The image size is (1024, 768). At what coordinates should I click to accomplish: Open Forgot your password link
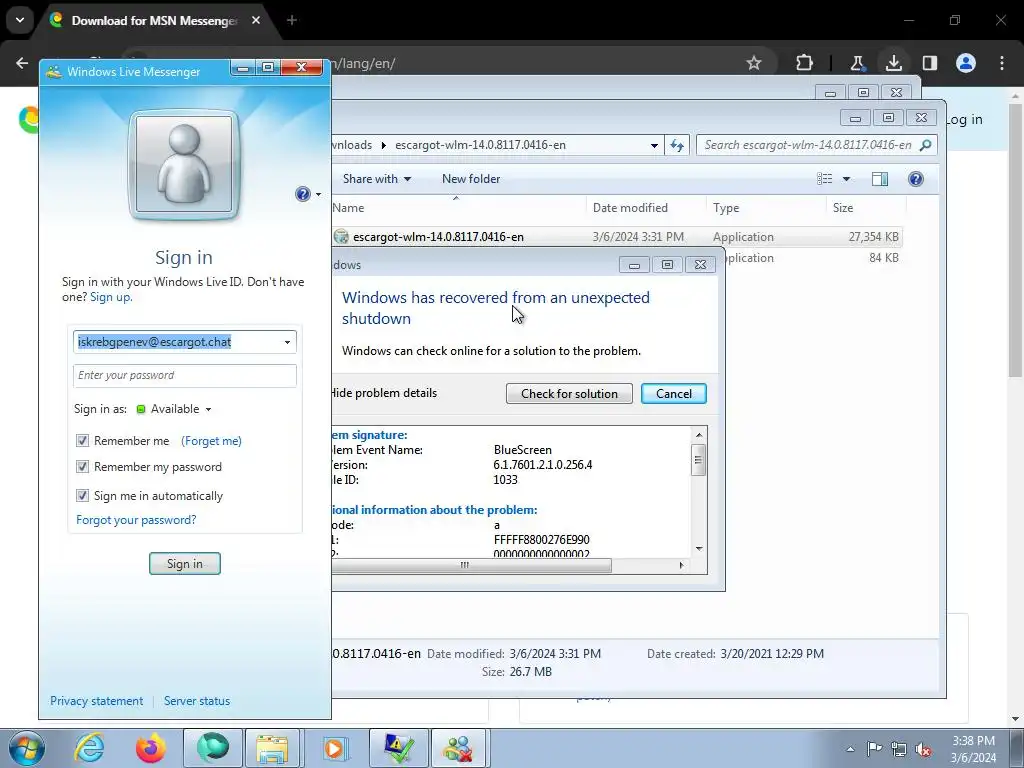[x=136, y=520]
